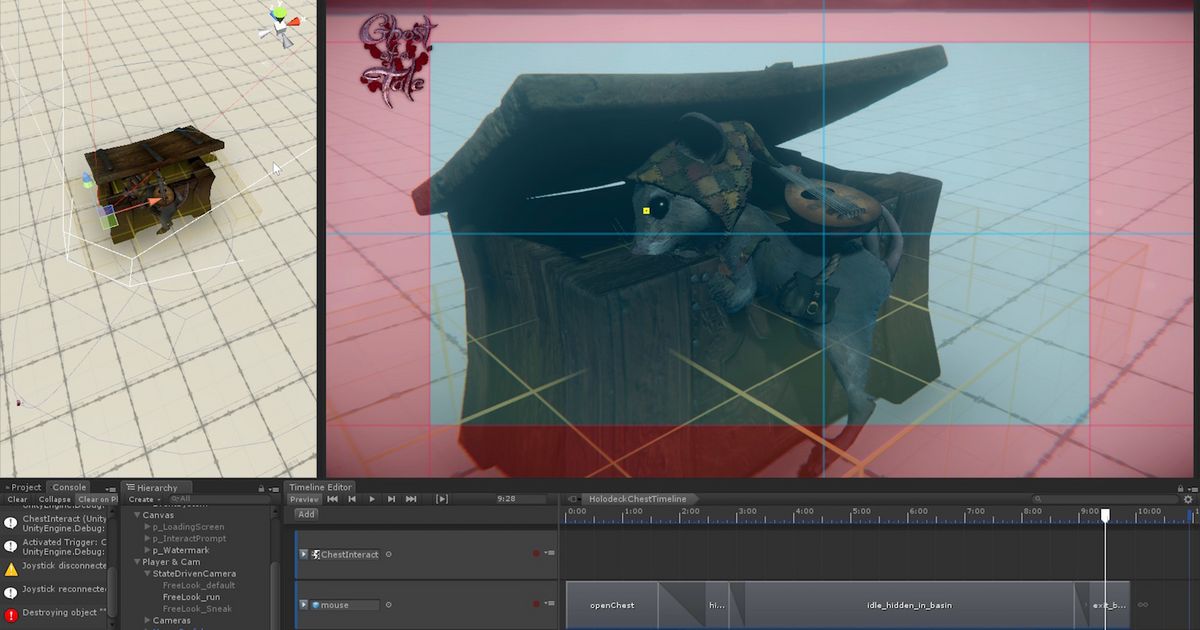Open object picker for mouse track
This screenshot has width=1200, height=630.
pos(389,605)
